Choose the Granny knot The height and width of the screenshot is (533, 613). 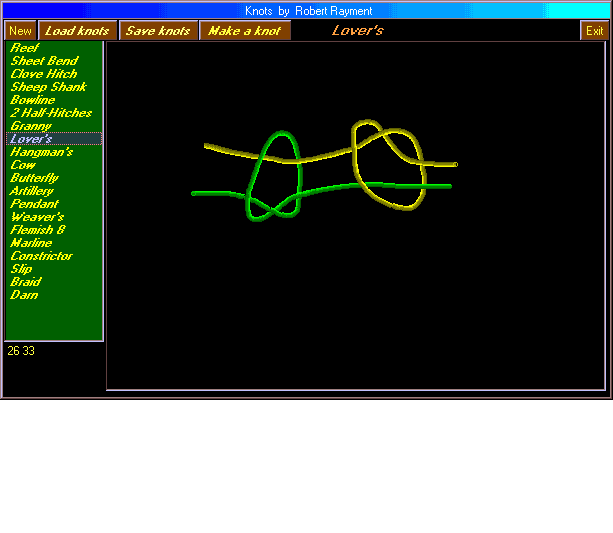coord(31,126)
